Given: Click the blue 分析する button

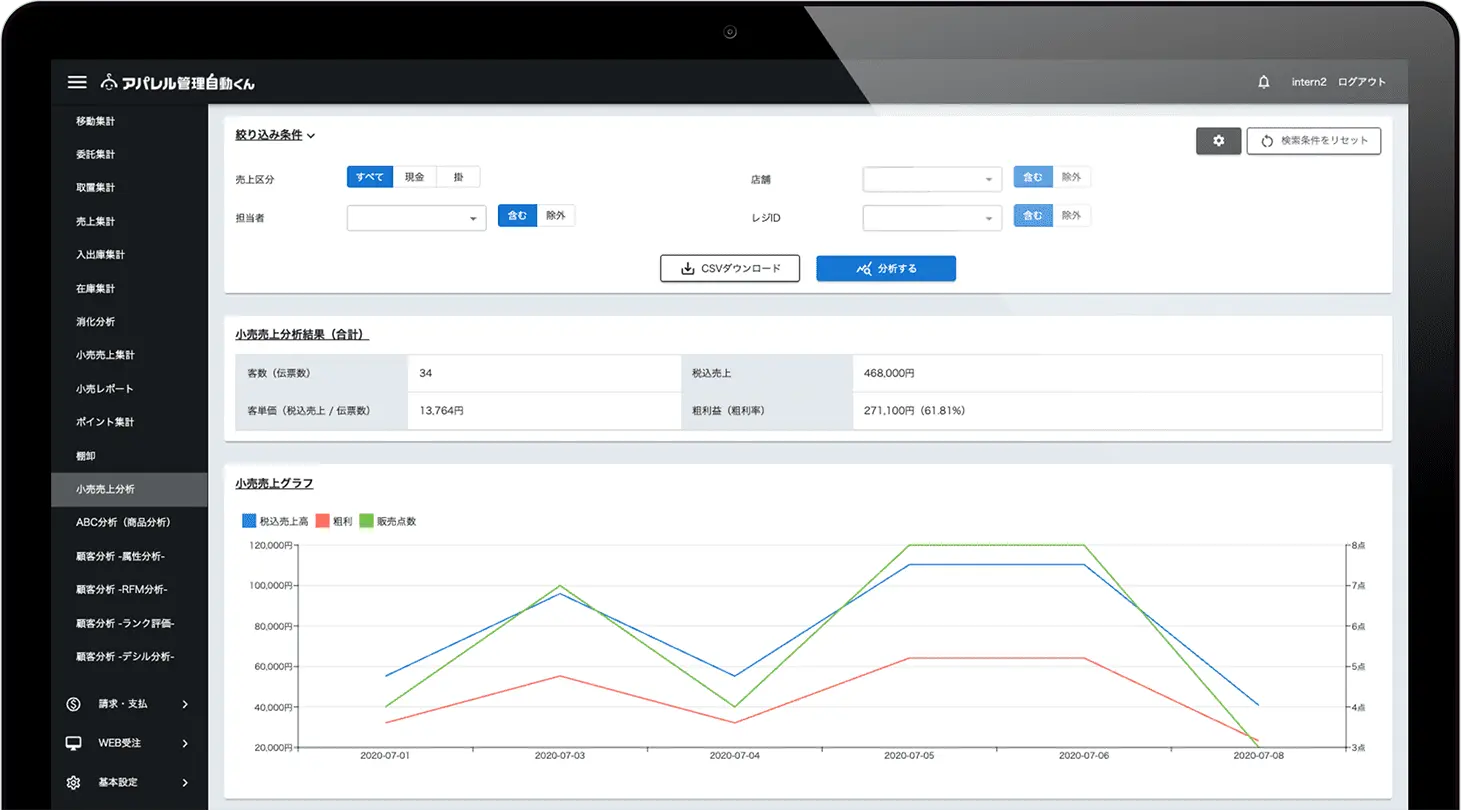Looking at the screenshot, I should click(x=885, y=268).
